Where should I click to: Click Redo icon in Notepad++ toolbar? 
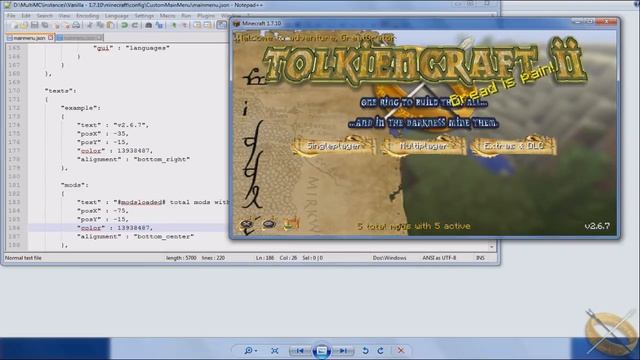click(135, 25)
